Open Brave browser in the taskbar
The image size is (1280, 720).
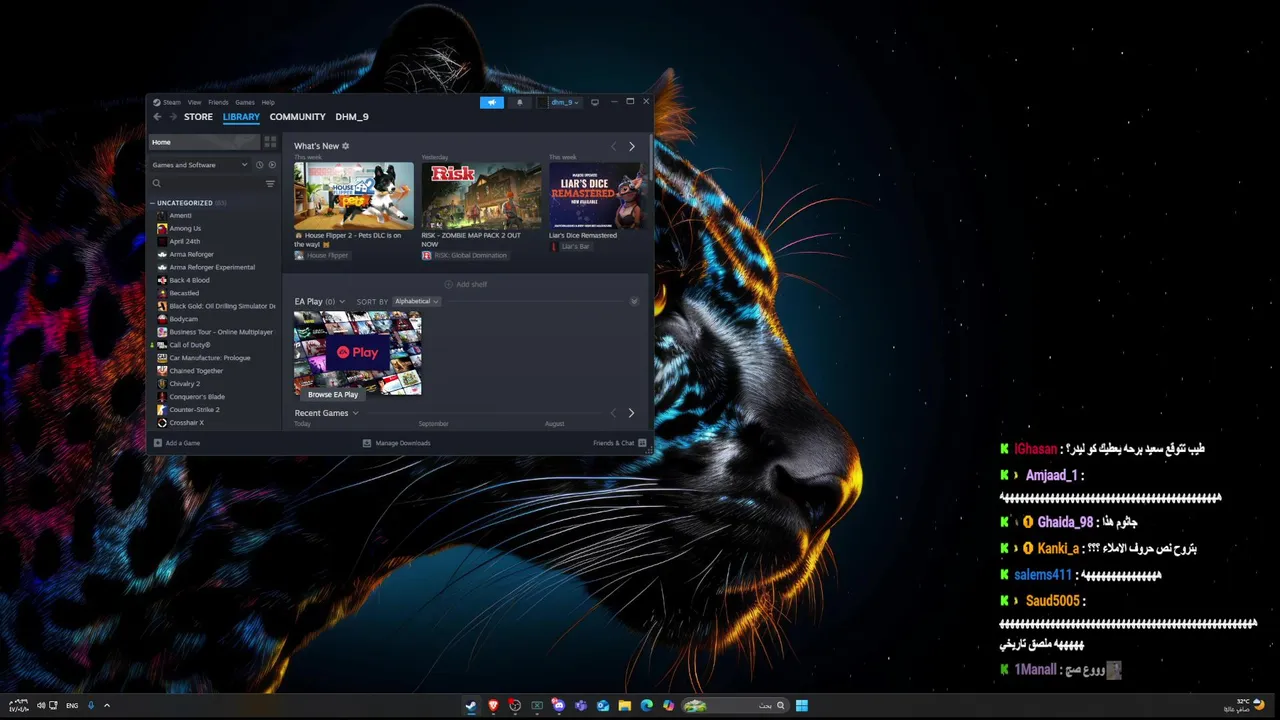click(x=493, y=705)
